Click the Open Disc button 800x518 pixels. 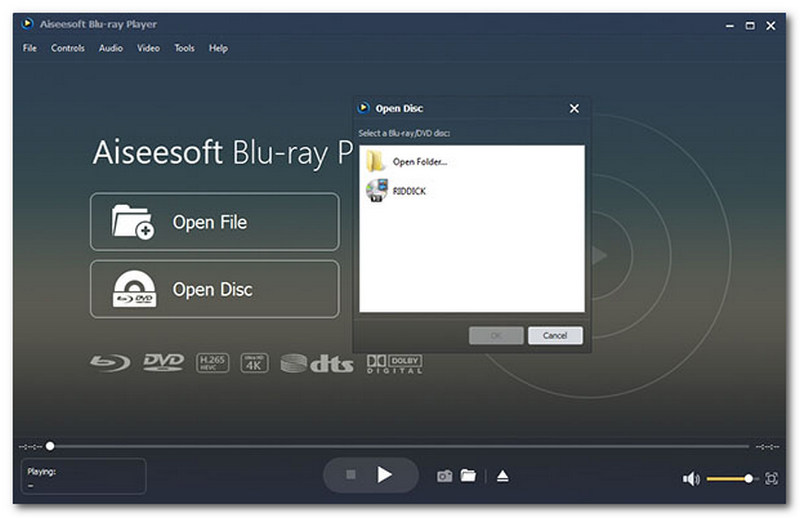pos(215,289)
